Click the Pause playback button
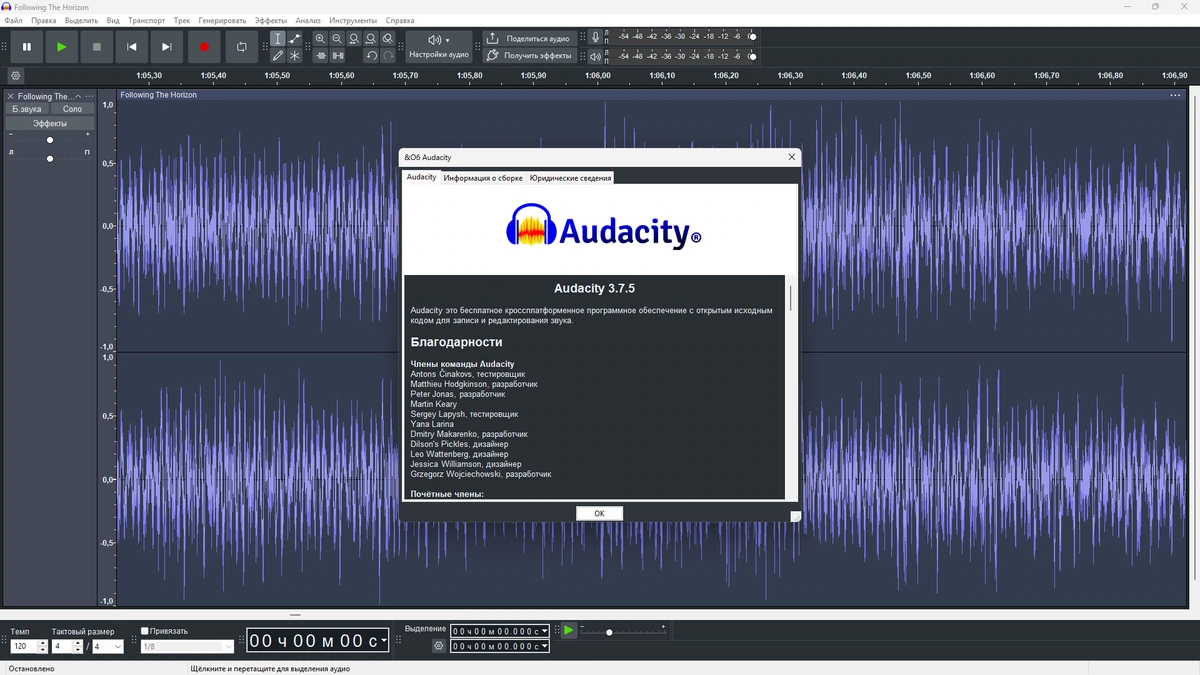This screenshot has width=1200, height=675. click(27, 47)
